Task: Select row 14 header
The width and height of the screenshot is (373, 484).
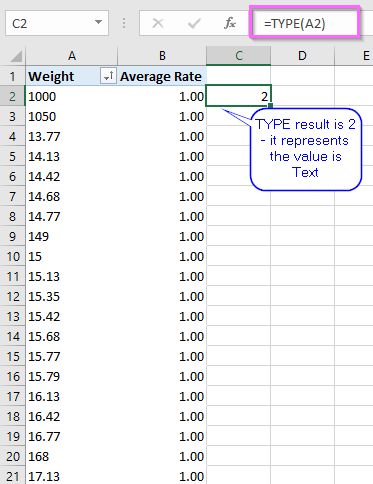Action: 13,336
